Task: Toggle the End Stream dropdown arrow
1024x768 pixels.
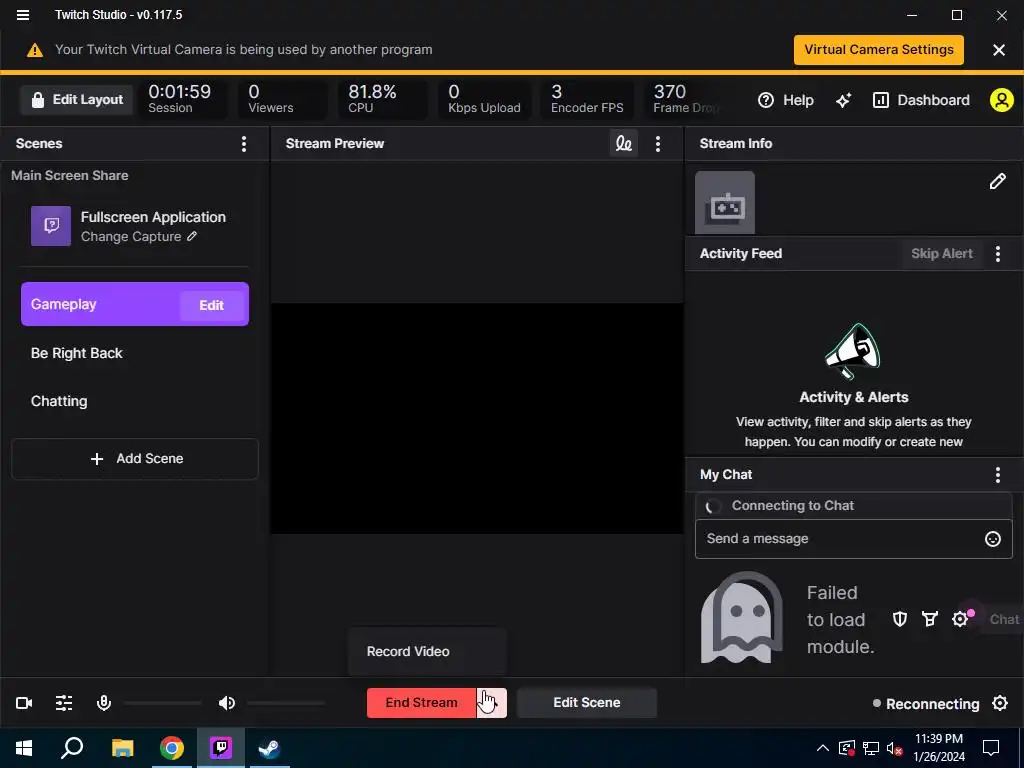Action: (x=492, y=703)
